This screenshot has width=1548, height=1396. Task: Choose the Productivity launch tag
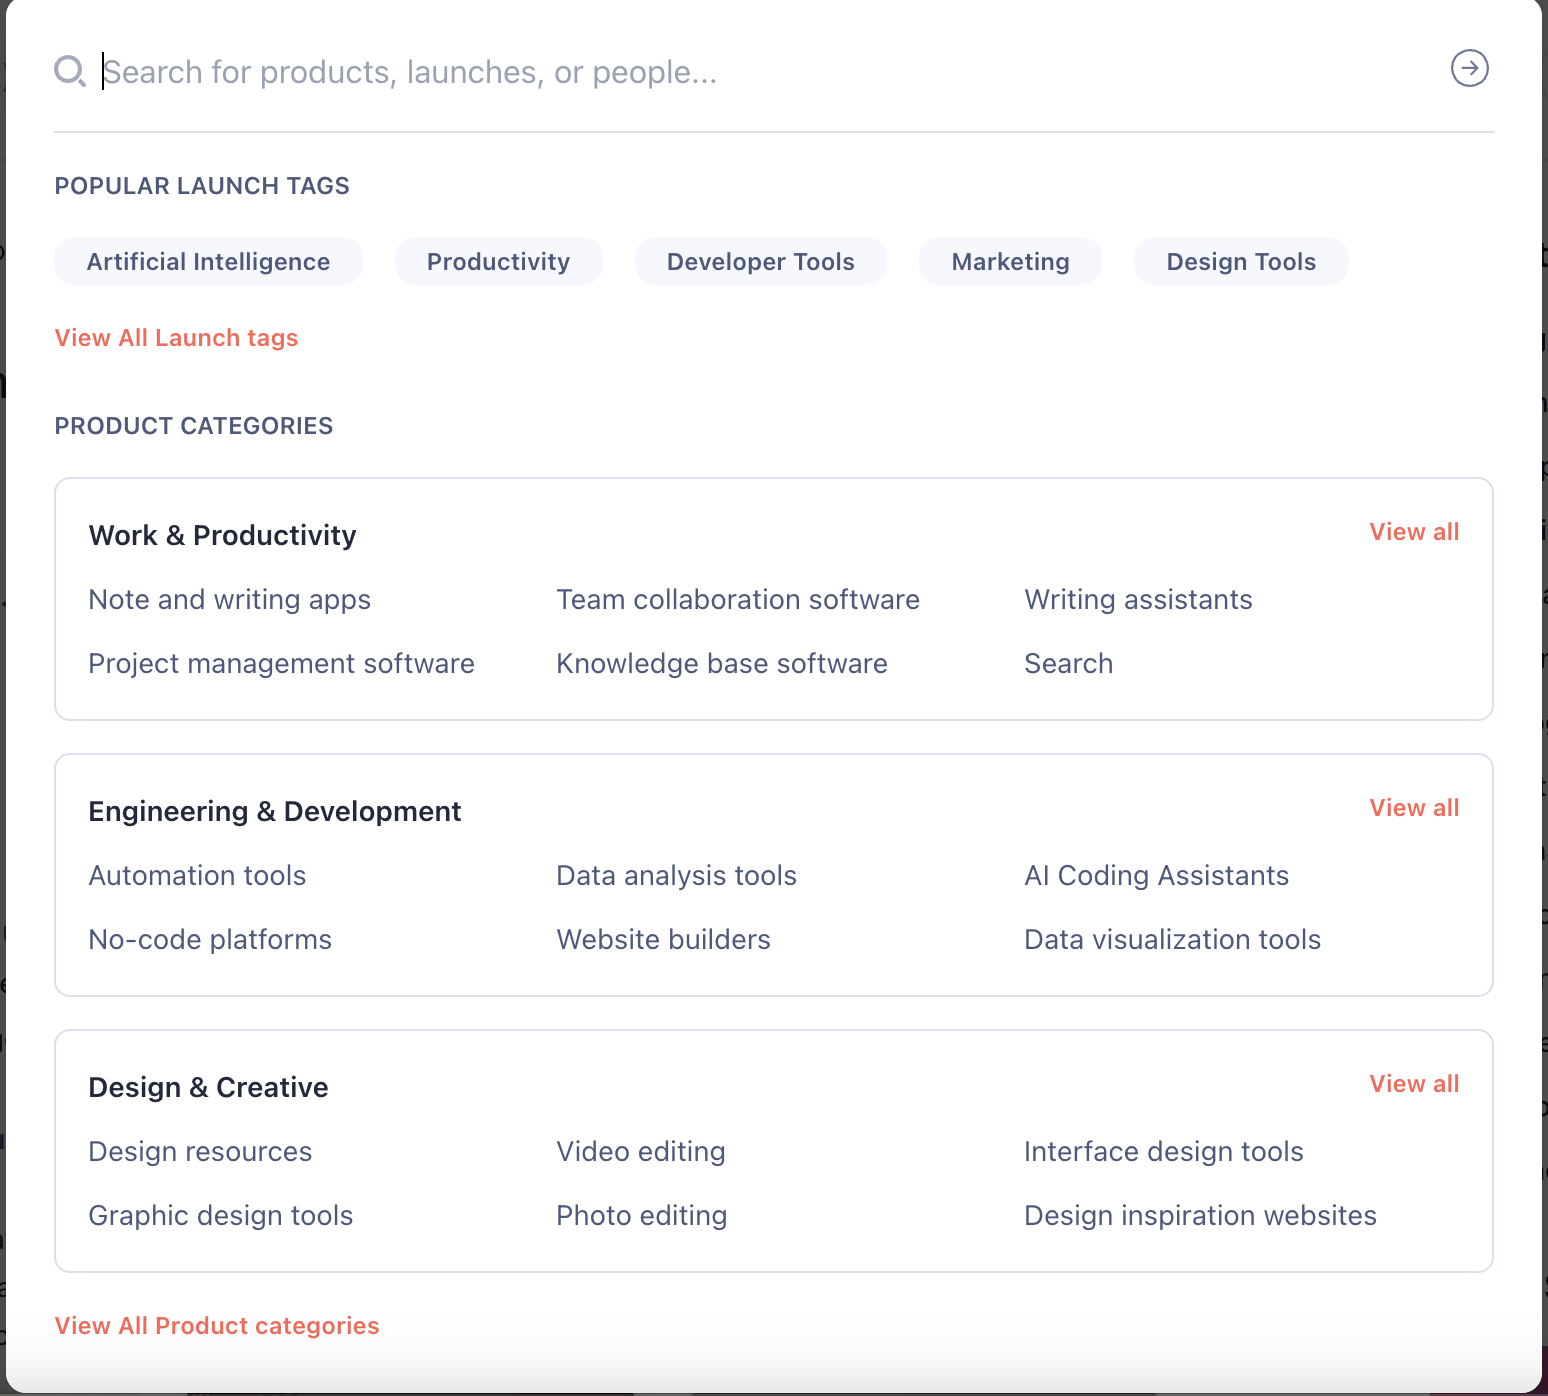click(498, 262)
